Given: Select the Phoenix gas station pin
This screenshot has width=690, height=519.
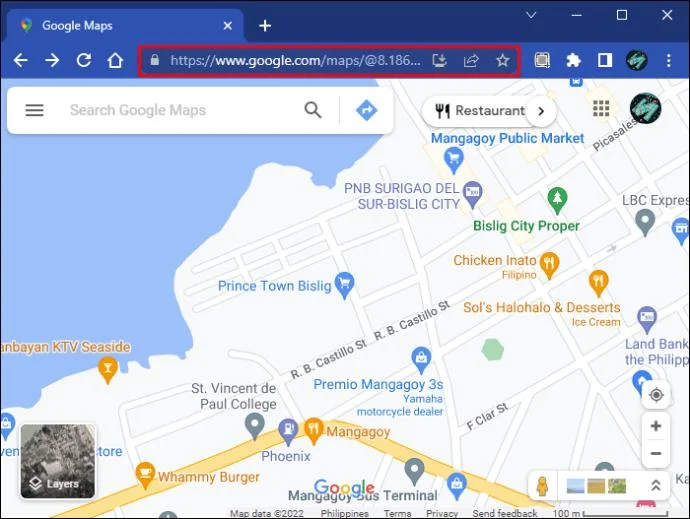Looking at the screenshot, I should click(288, 432).
